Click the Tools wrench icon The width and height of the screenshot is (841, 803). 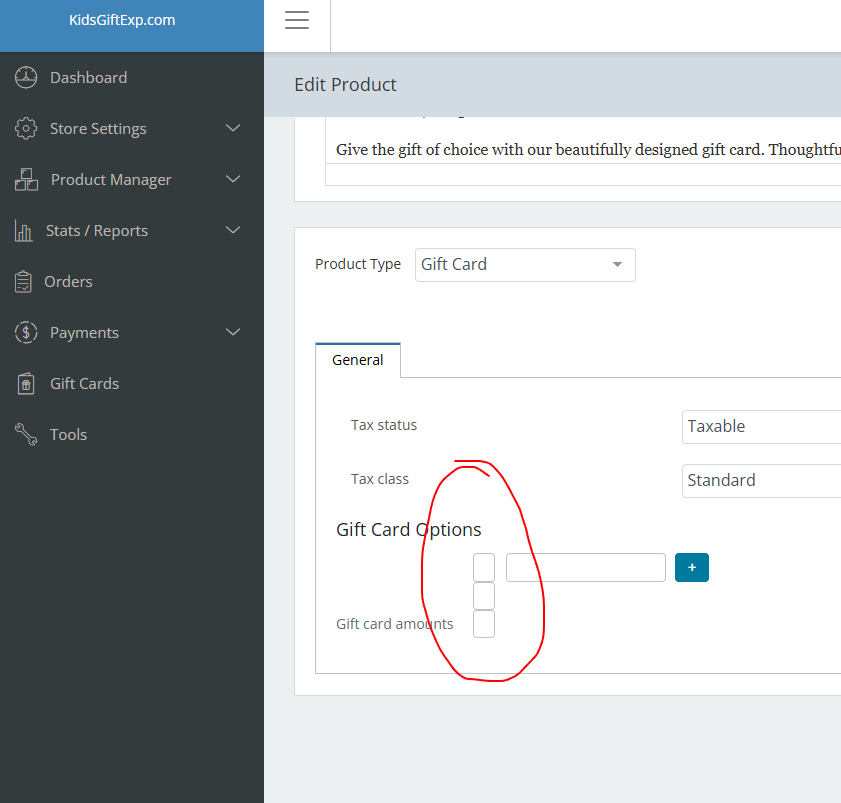[25, 435]
